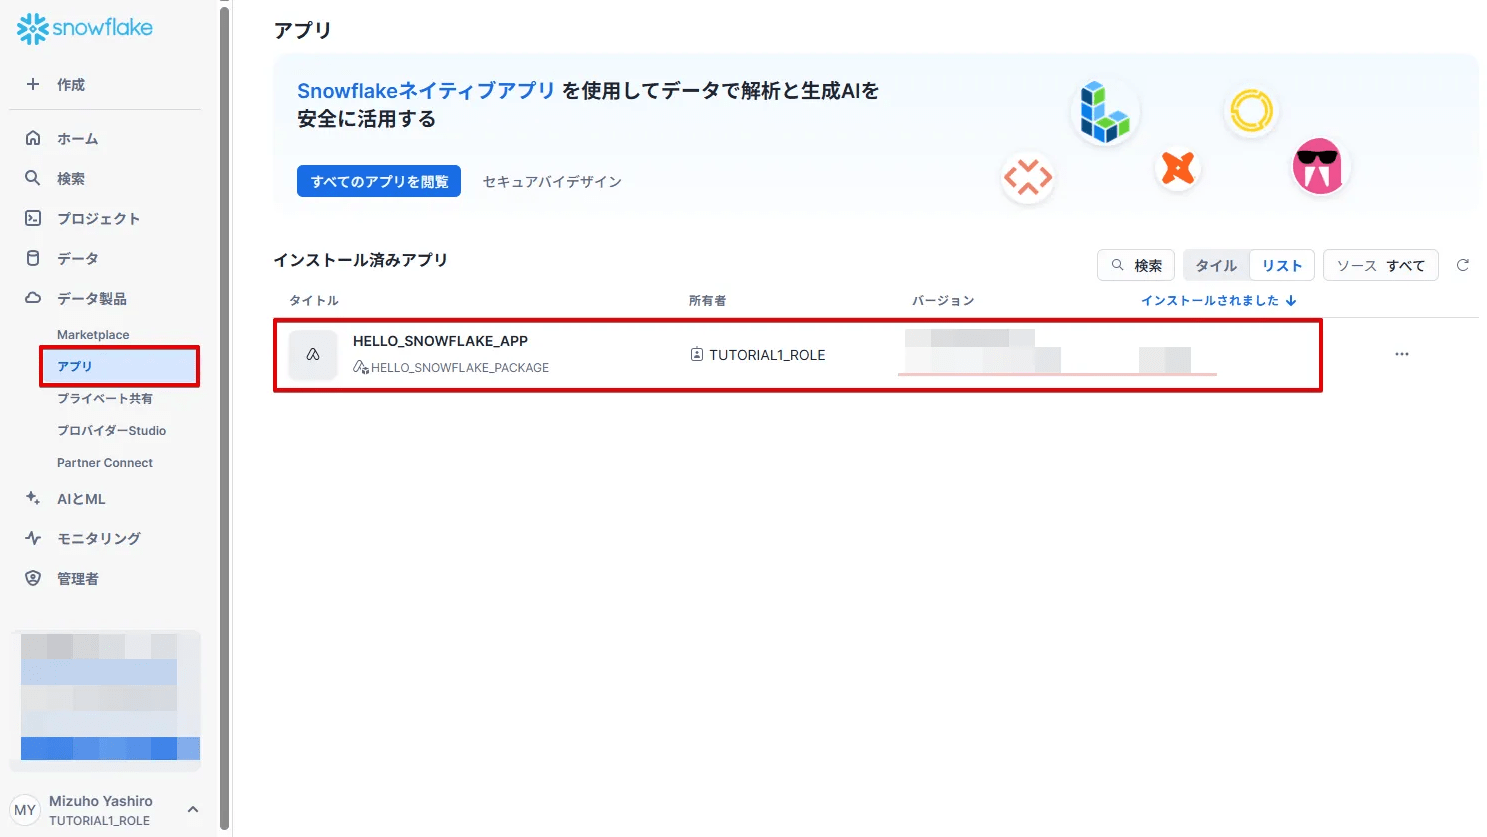Screen dimensions: 1487x837
Task: Click the Mizuho Yashiro user name
Action: point(101,800)
